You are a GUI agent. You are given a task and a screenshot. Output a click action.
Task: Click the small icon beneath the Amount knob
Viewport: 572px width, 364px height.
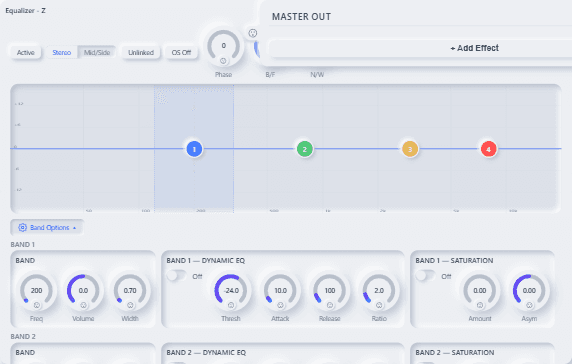[x=480, y=305]
